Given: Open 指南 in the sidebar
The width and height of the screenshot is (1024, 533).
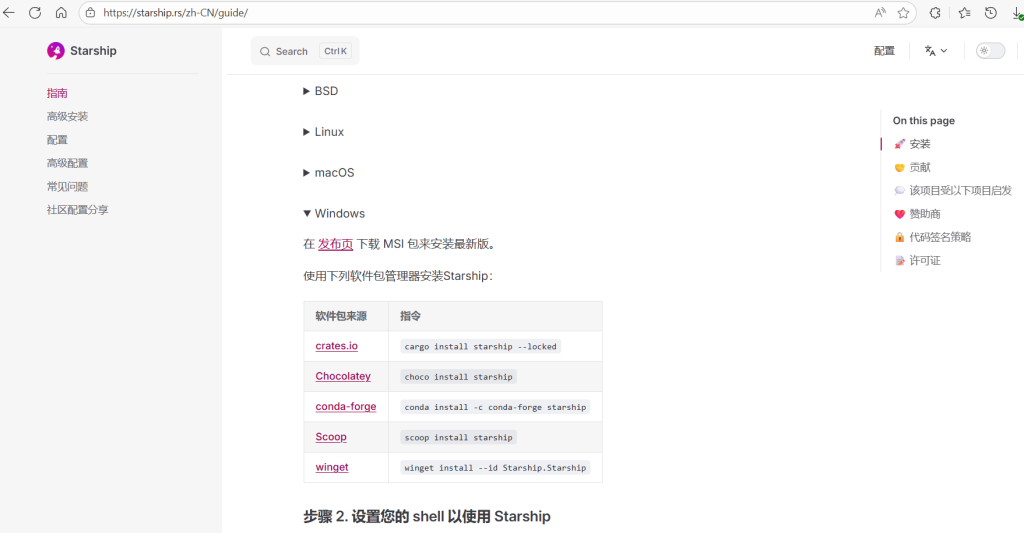Looking at the screenshot, I should 57,93.
